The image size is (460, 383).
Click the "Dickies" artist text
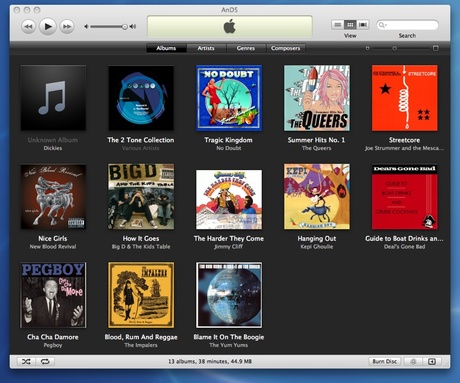coord(53,148)
